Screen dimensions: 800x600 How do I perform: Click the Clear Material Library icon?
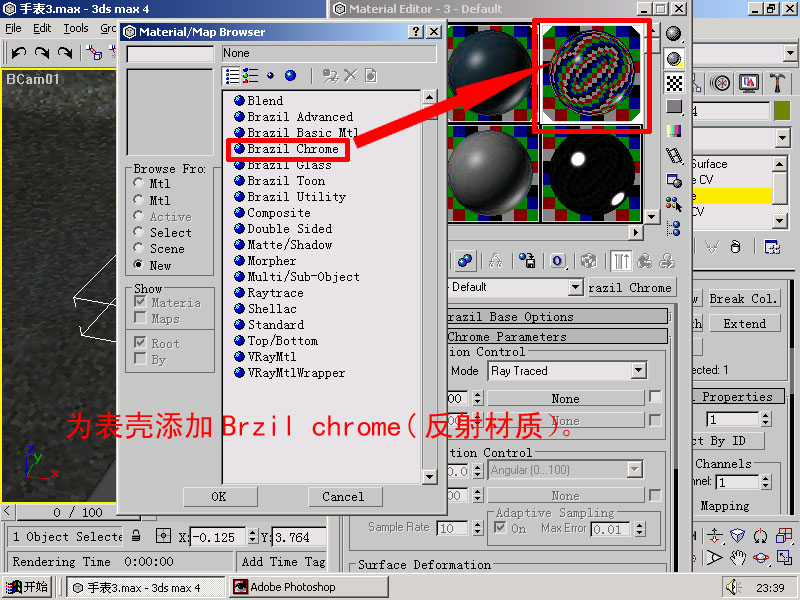click(x=370, y=76)
